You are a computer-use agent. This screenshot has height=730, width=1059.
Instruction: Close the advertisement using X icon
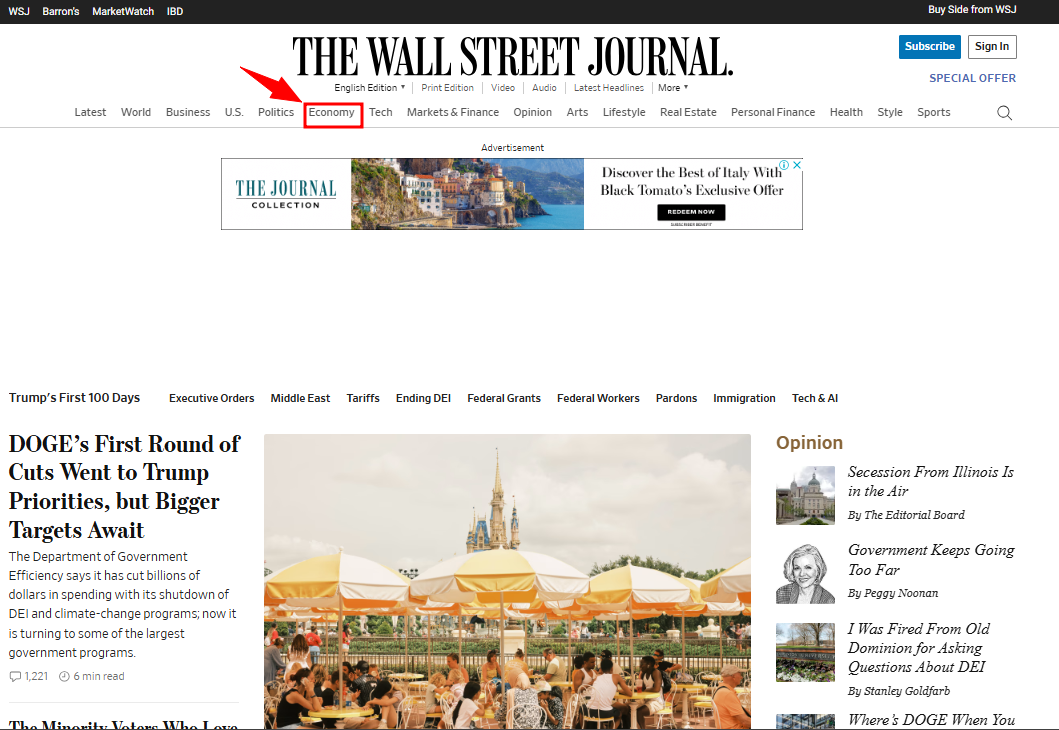coord(797,165)
